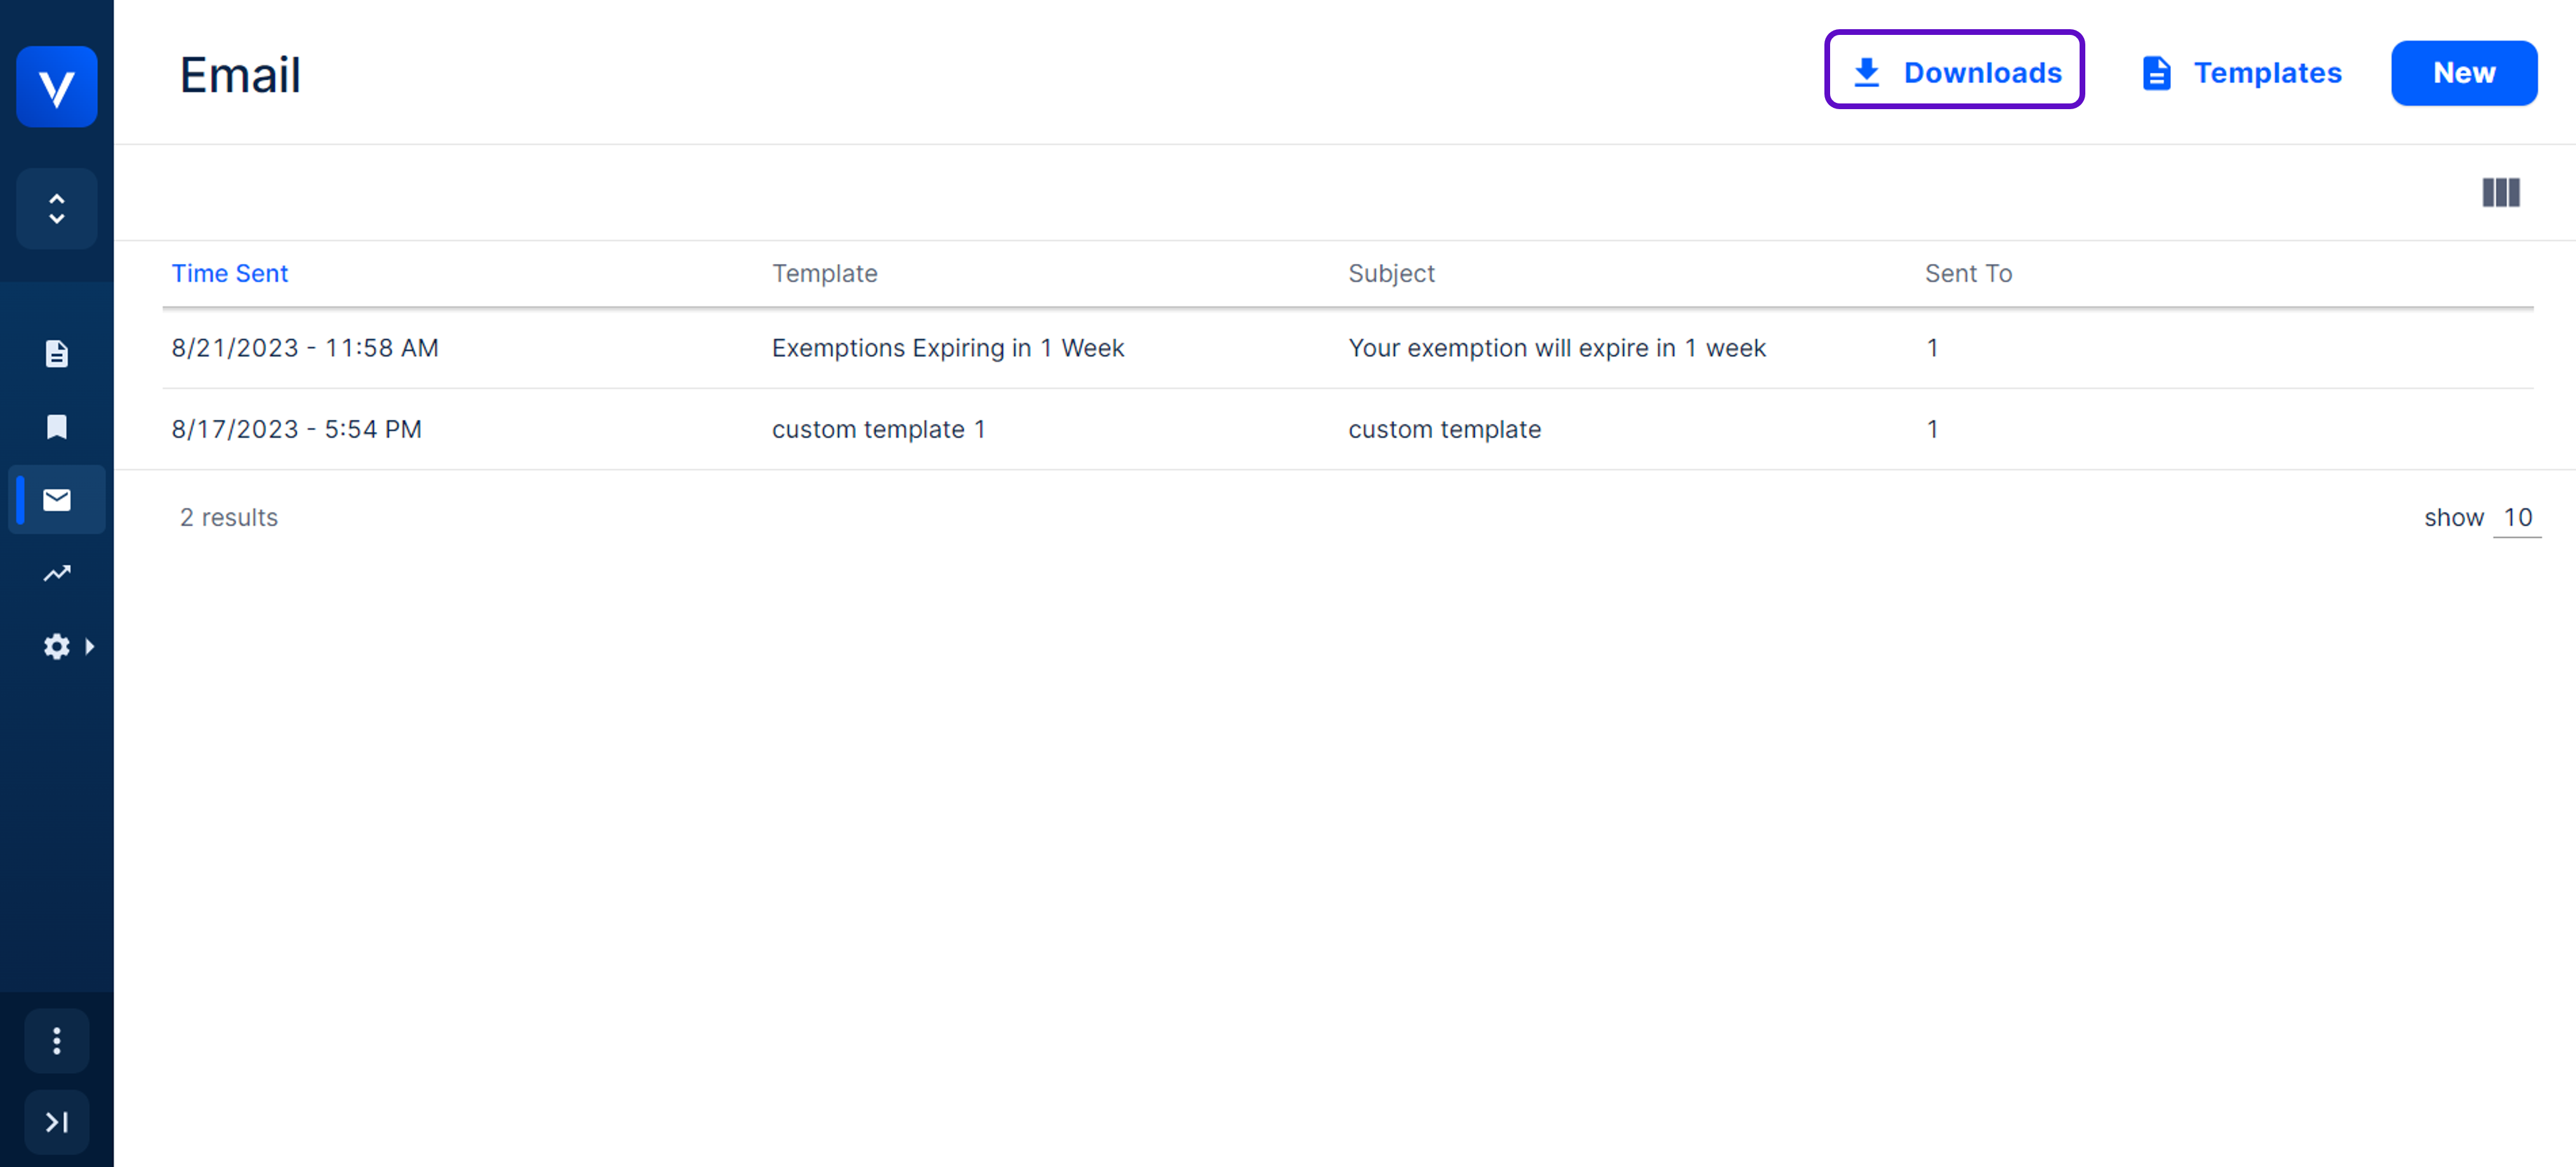2576x1167 pixels.
Task: Select the Email envelope icon in sidebar
Action: 57,500
